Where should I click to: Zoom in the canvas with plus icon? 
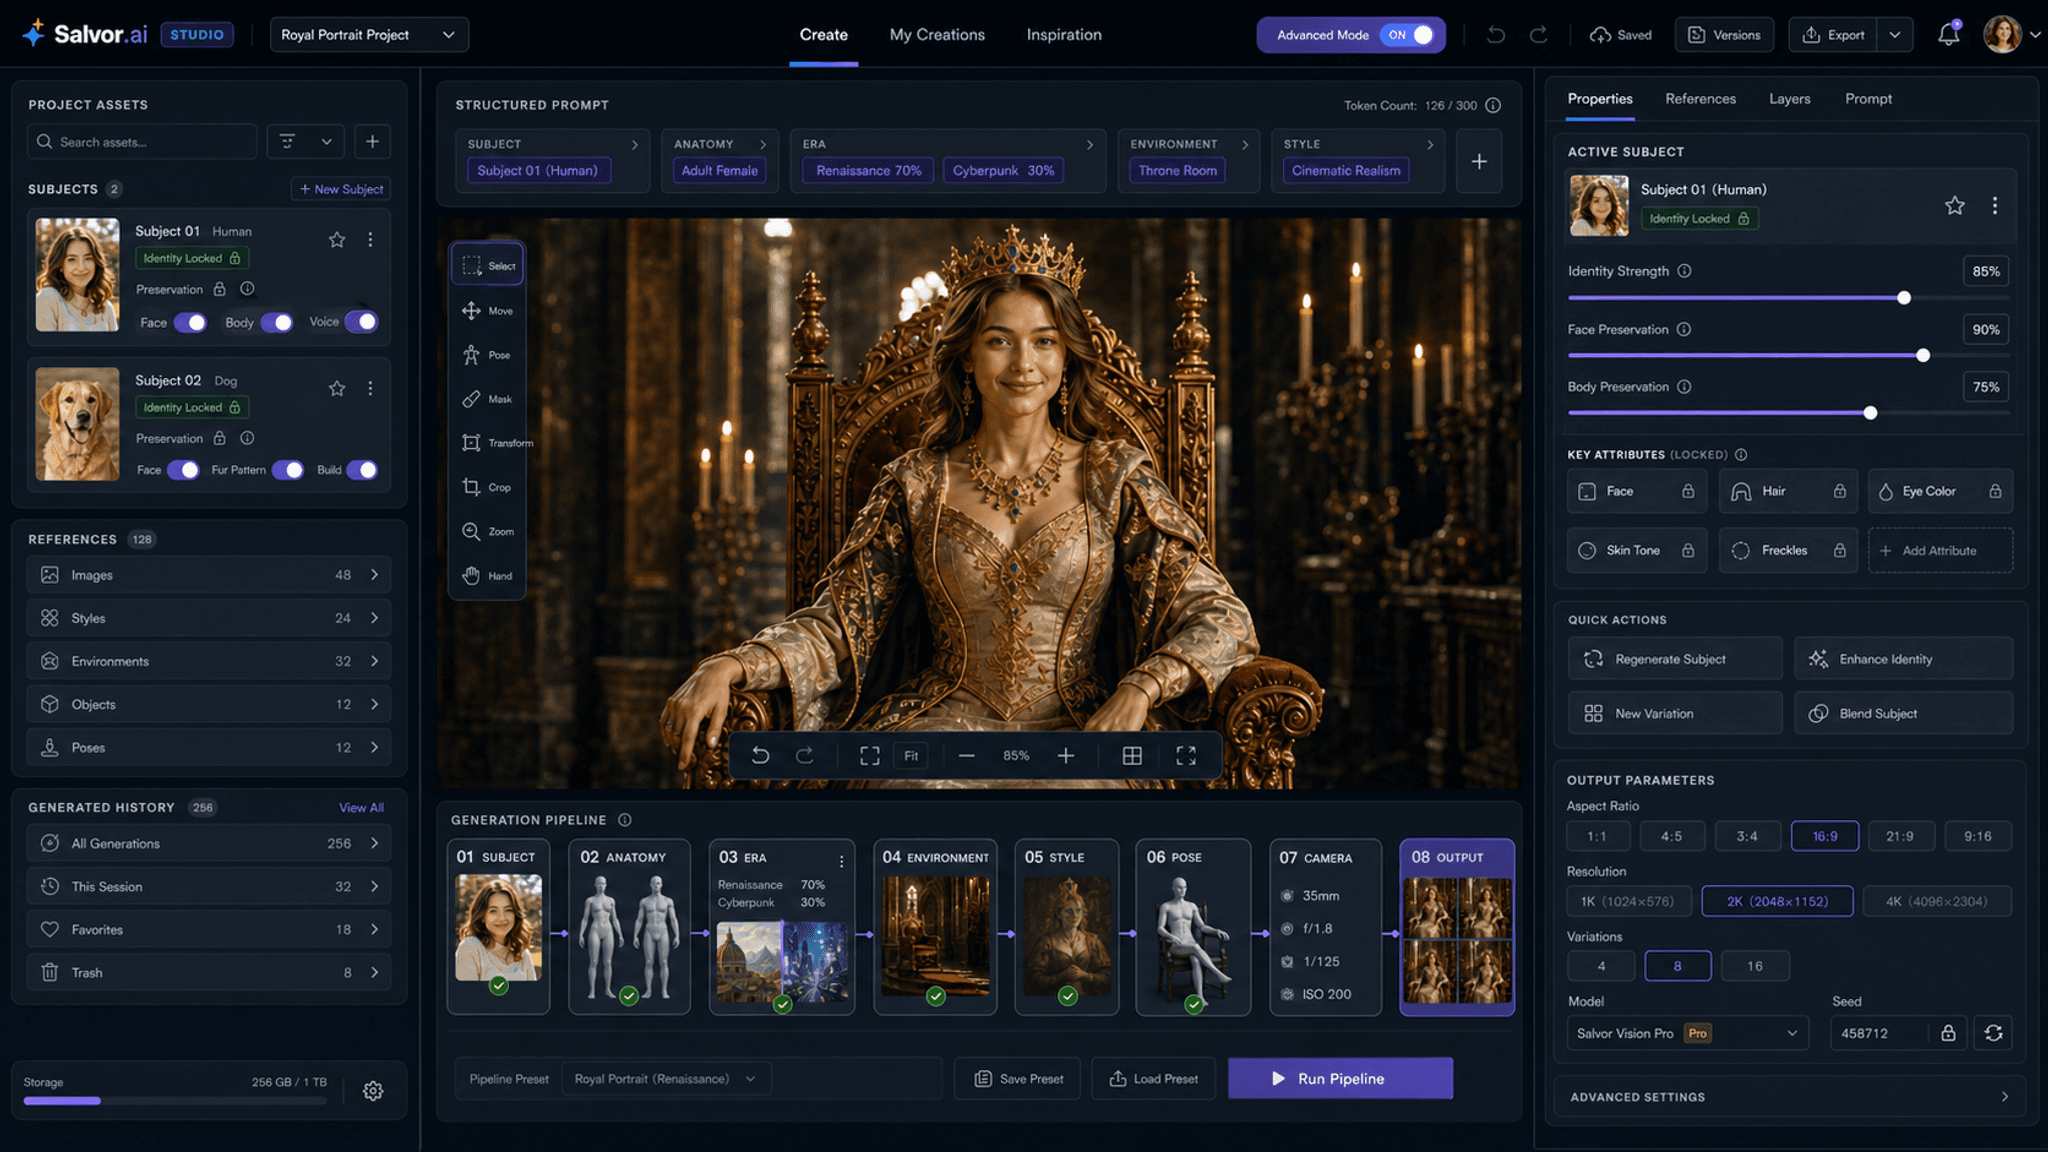[x=1066, y=756]
